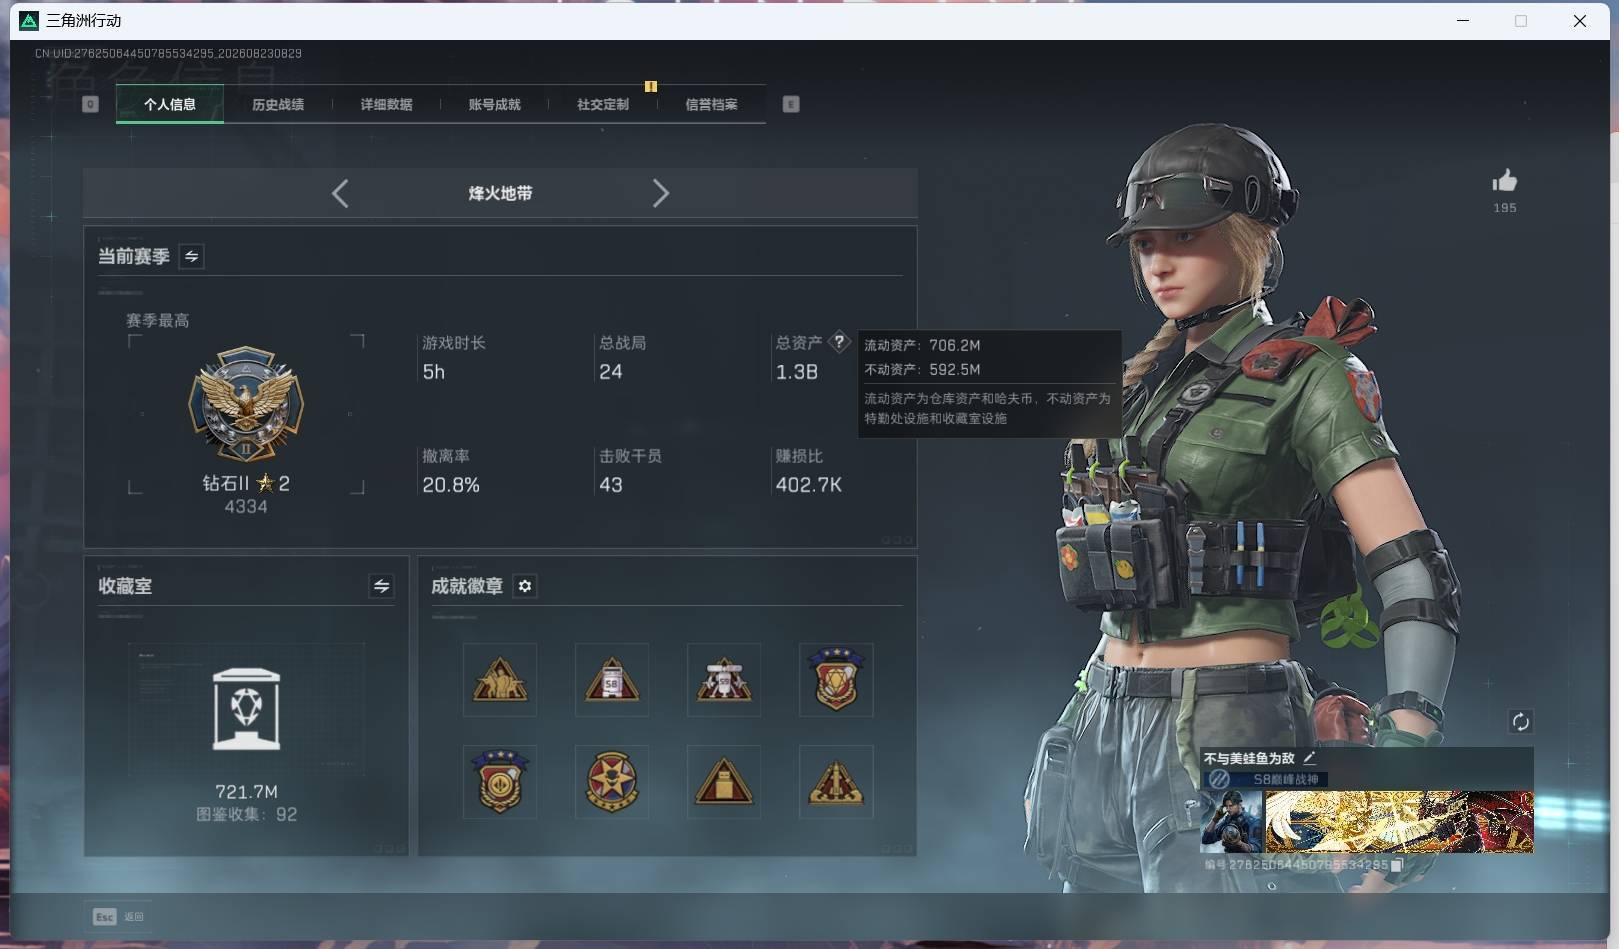Click the golden profile banner image

(1399, 822)
